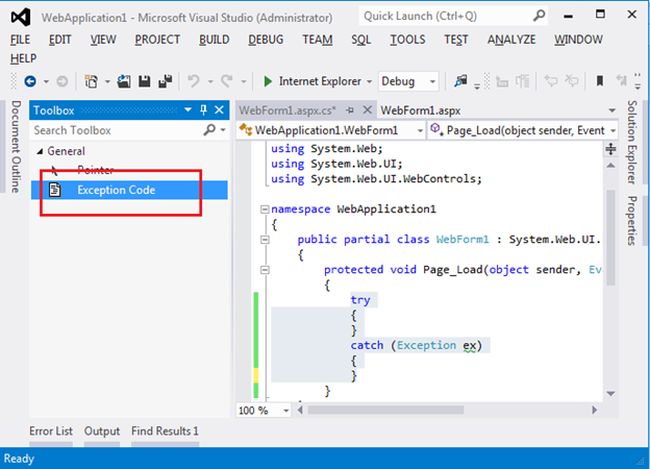The image size is (650, 469).
Task: Collapse the namespace WebApplication1 code block
Action: click(263, 211)
